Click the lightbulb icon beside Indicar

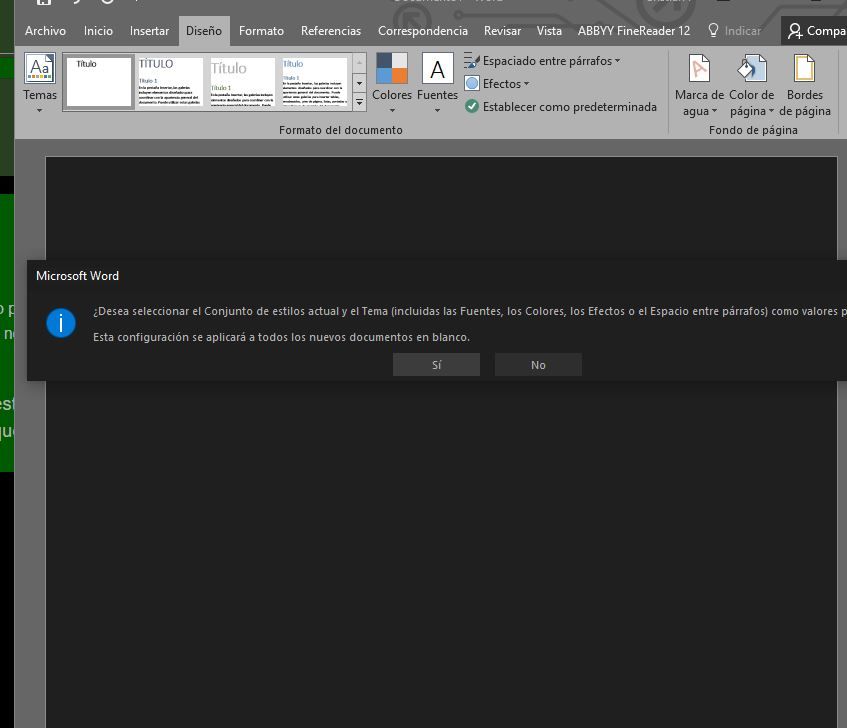click(x=713, y=30)
